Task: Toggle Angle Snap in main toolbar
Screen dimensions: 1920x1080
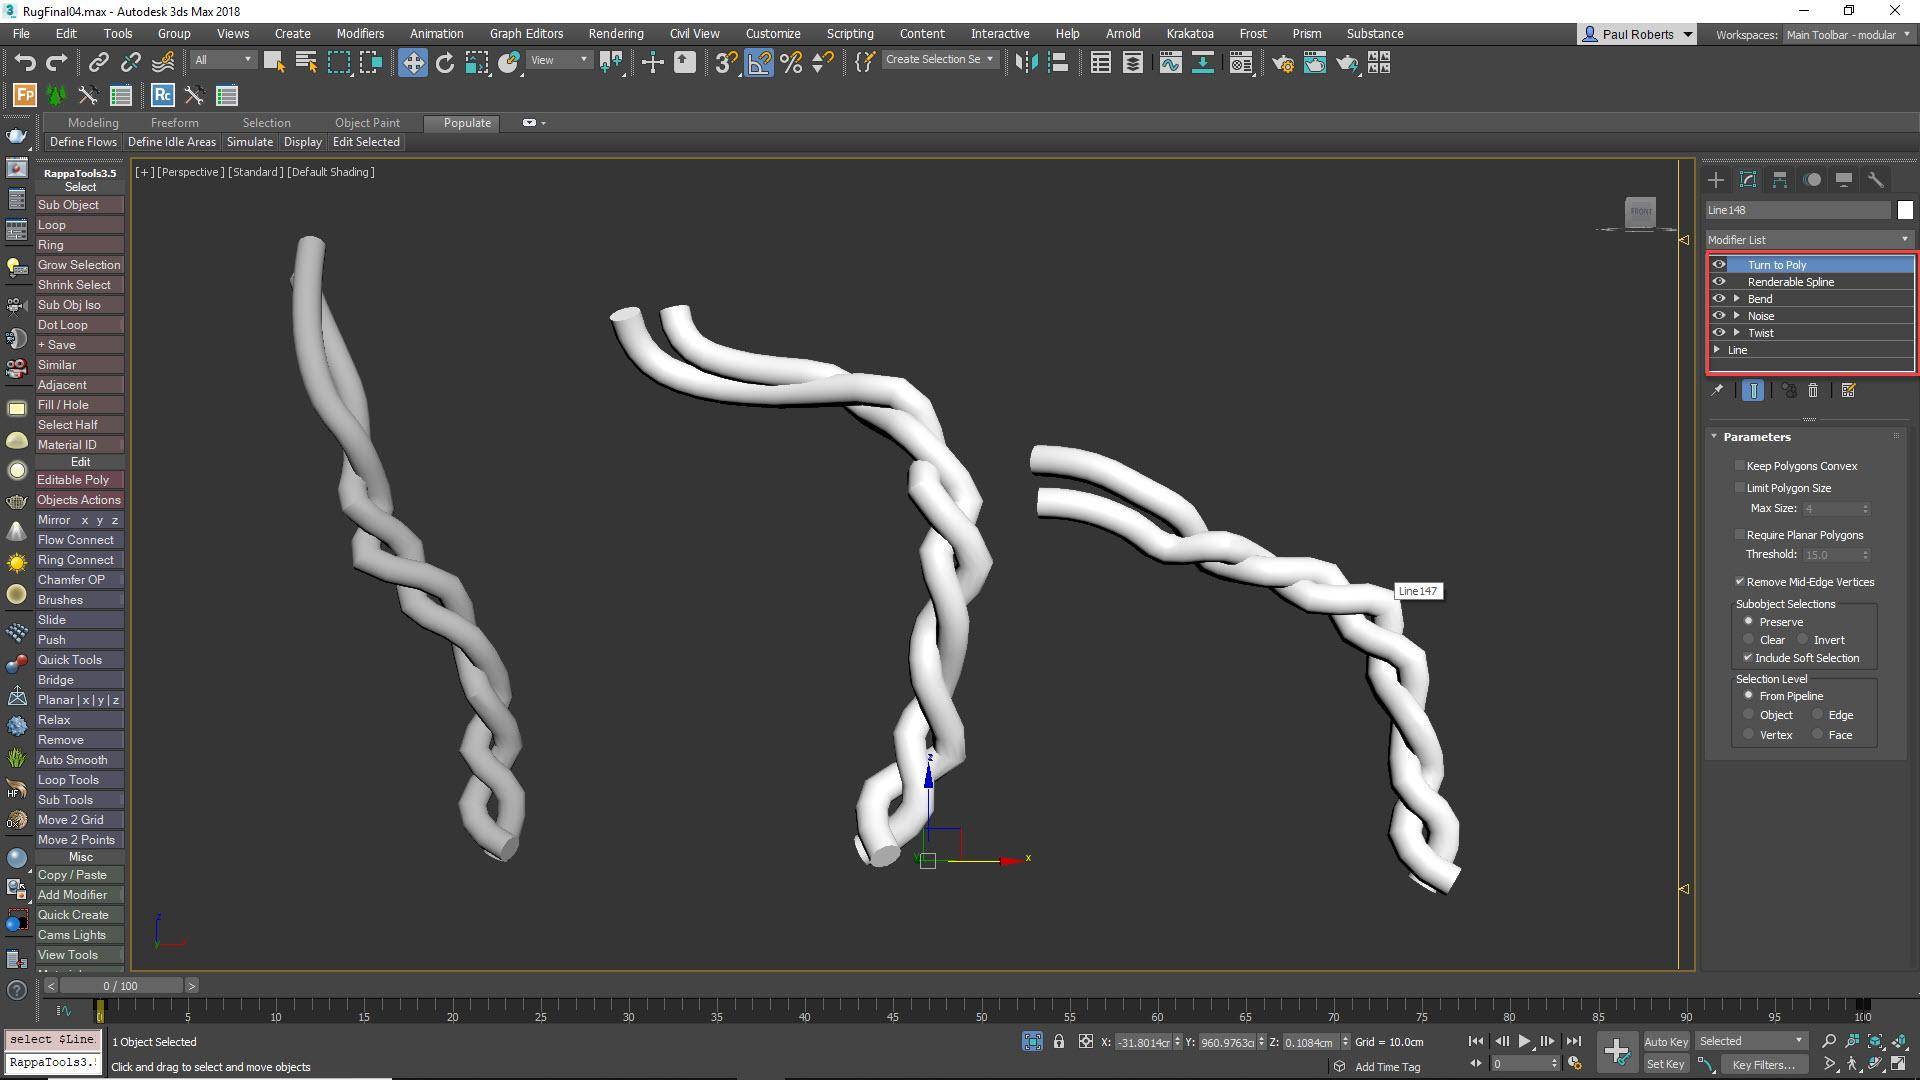Action: tap(759, 63)
